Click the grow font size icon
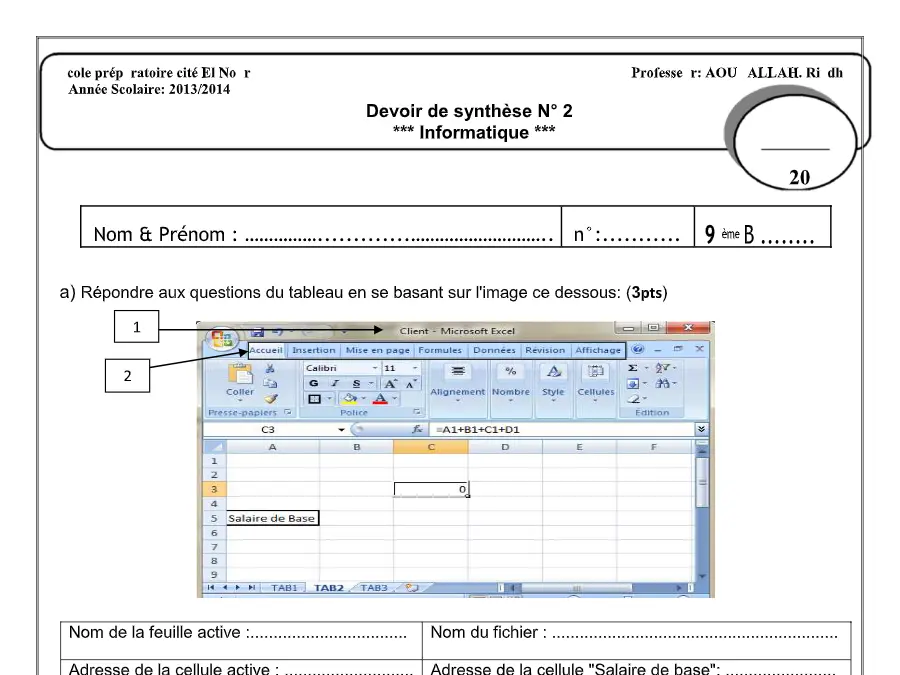 click(x=390, y=384)
